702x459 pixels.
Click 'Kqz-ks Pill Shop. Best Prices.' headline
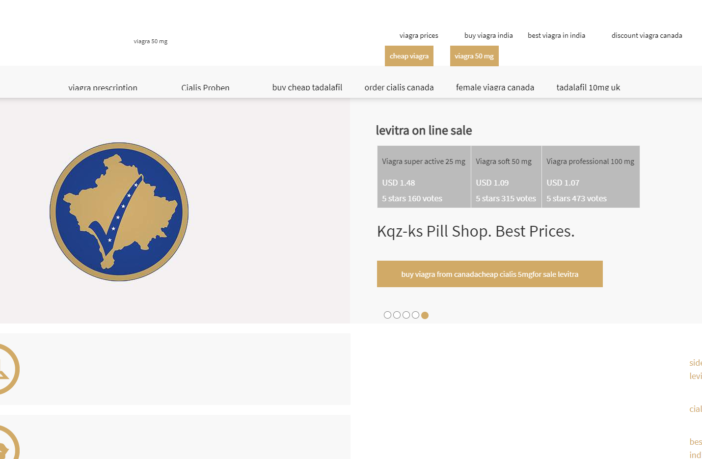click(475, 232)
